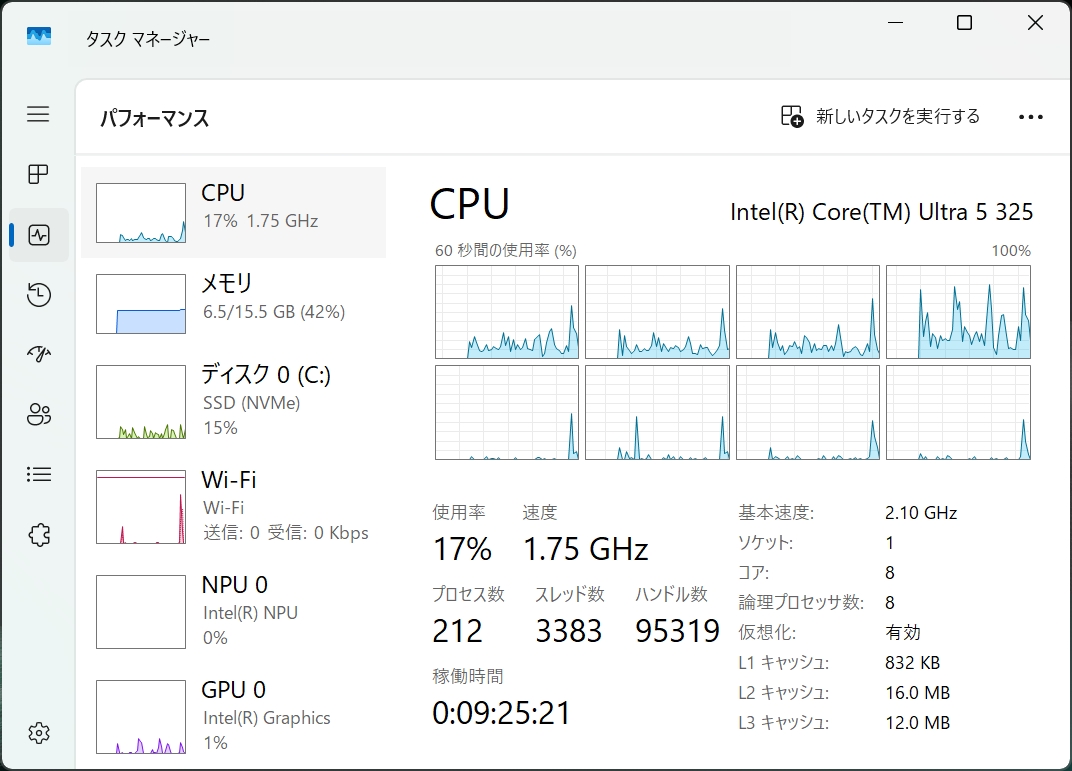The width and height of the screenshot is (1072, 771).
Task: Expand the three-dots more options menu
Action: click(1030, 117)
